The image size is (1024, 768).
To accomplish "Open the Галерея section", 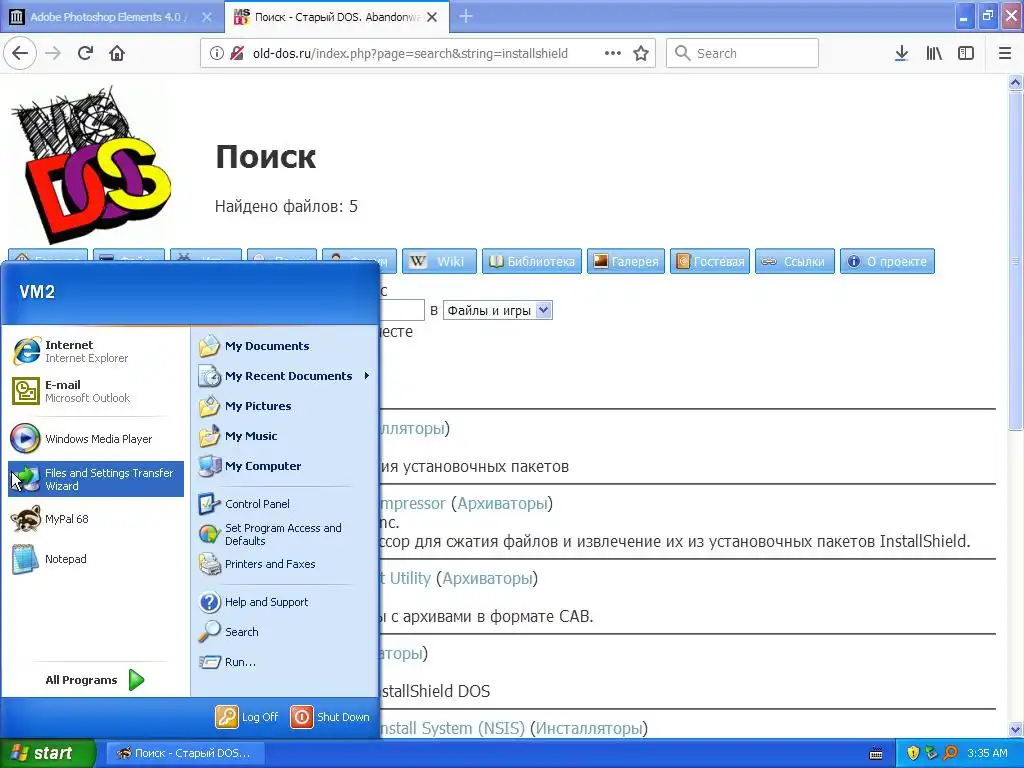I will pyautogui.click(x=626, y=261).
